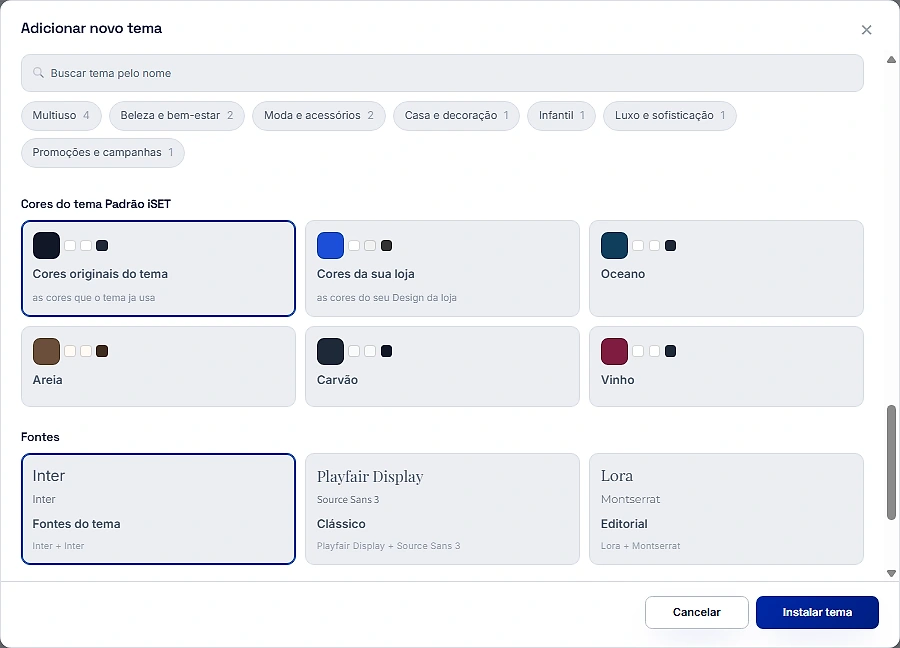The width and height of the screenshot is (900, 648).
Task: Select the Infantil category chip
Action: 561,115
